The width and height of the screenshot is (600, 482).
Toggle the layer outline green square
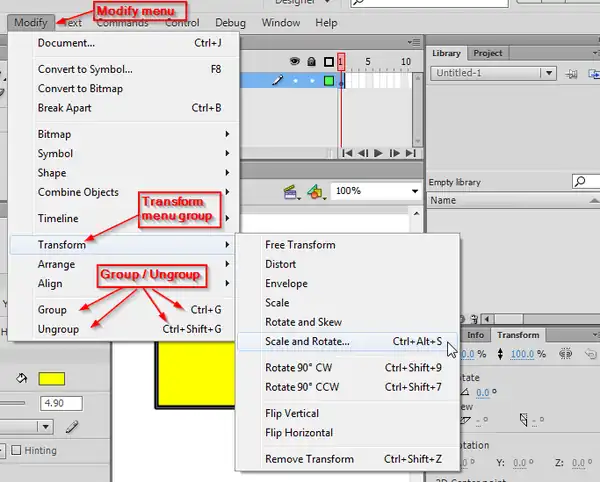coord(328,80)
